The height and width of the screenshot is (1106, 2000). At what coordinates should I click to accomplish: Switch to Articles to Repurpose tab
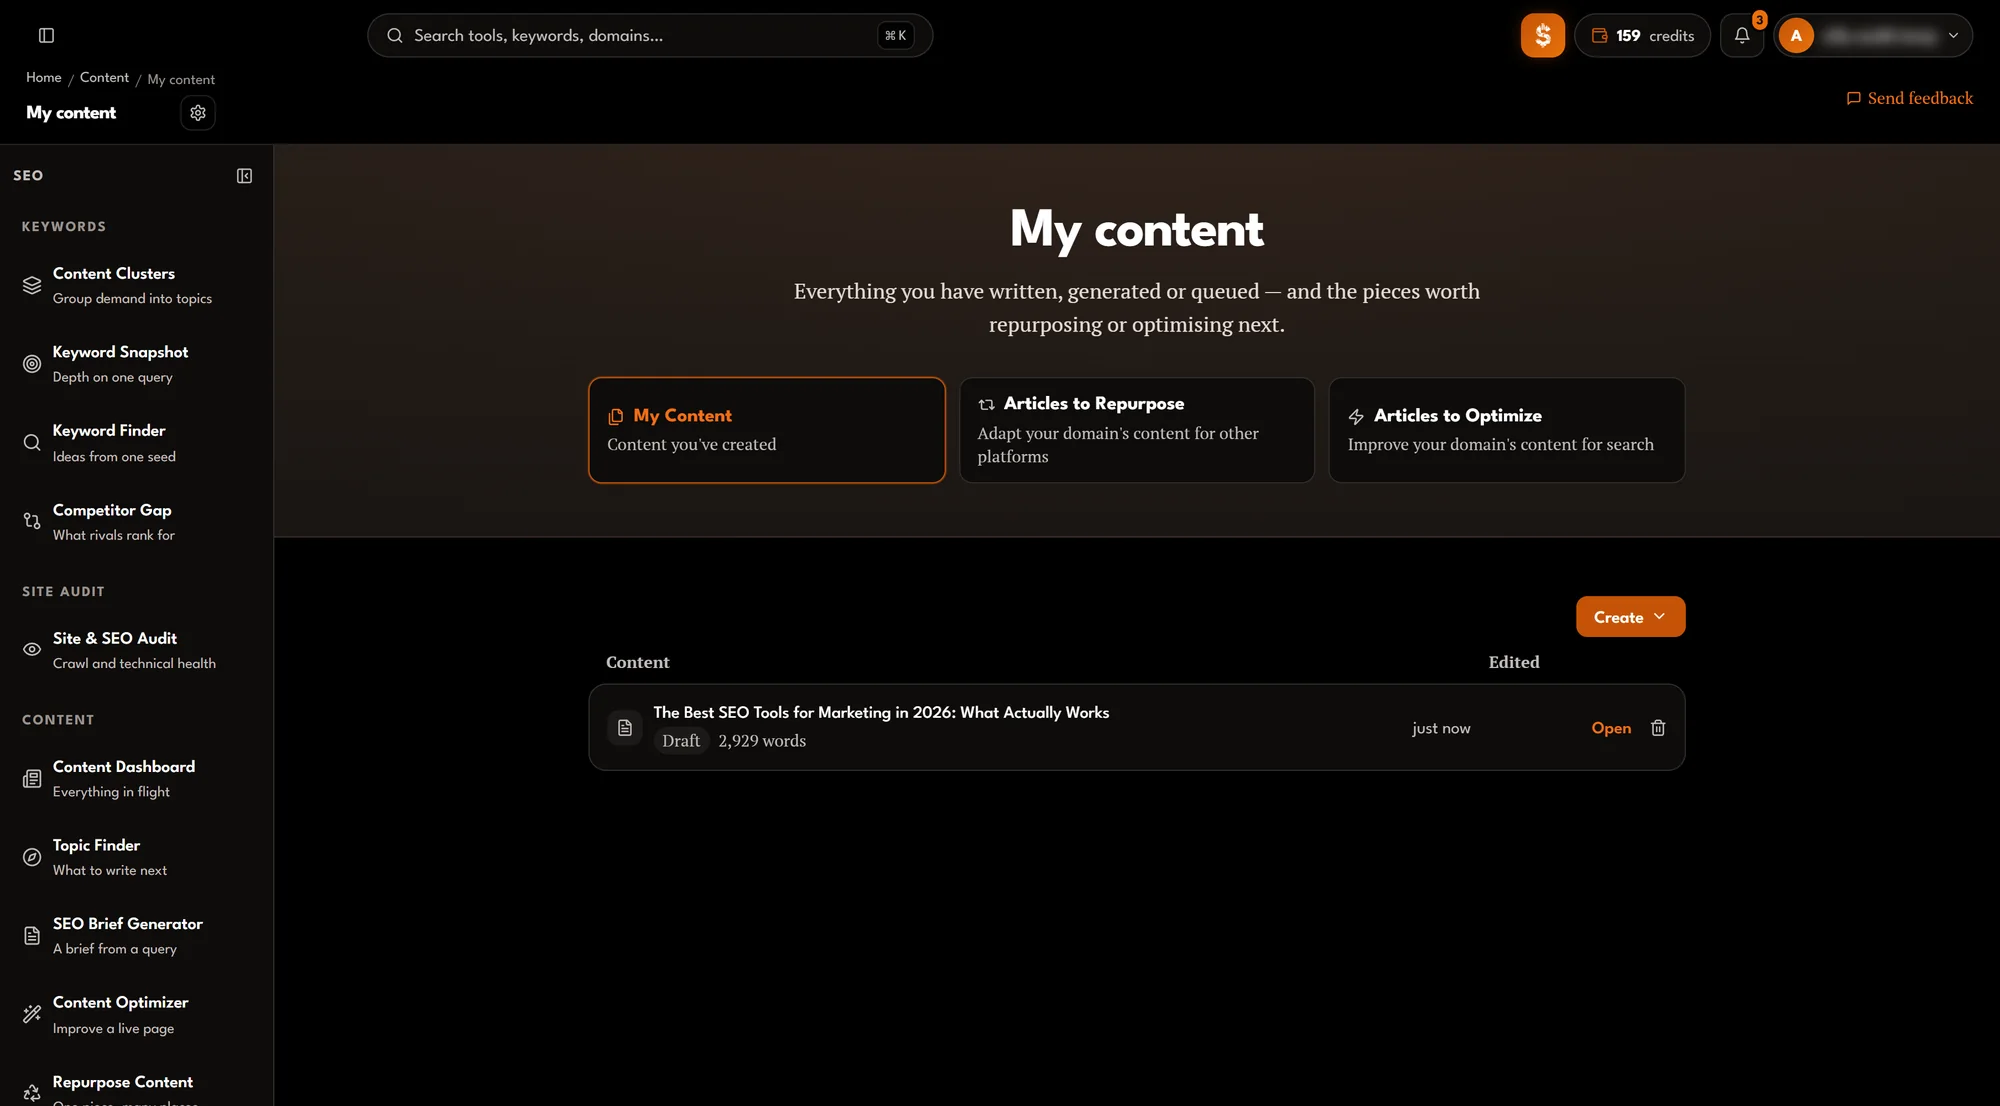tap(1137, 430)
